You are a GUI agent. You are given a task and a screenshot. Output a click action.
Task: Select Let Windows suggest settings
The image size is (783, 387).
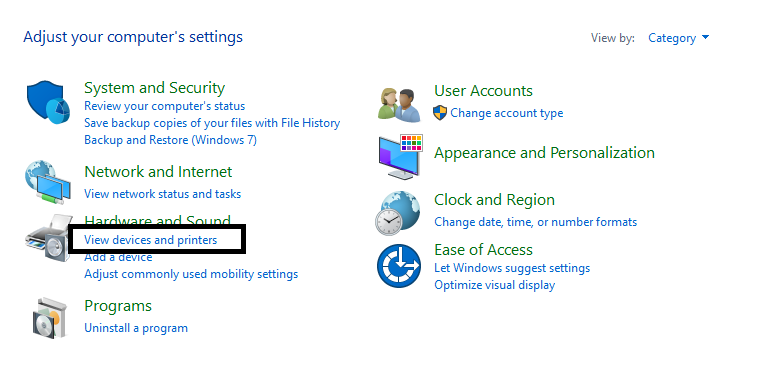tap(512, 268)
